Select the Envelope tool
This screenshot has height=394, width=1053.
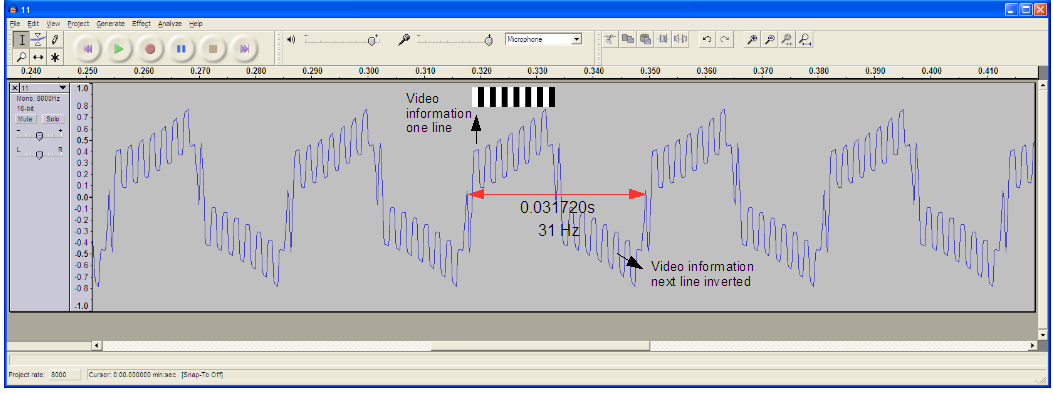38,40
